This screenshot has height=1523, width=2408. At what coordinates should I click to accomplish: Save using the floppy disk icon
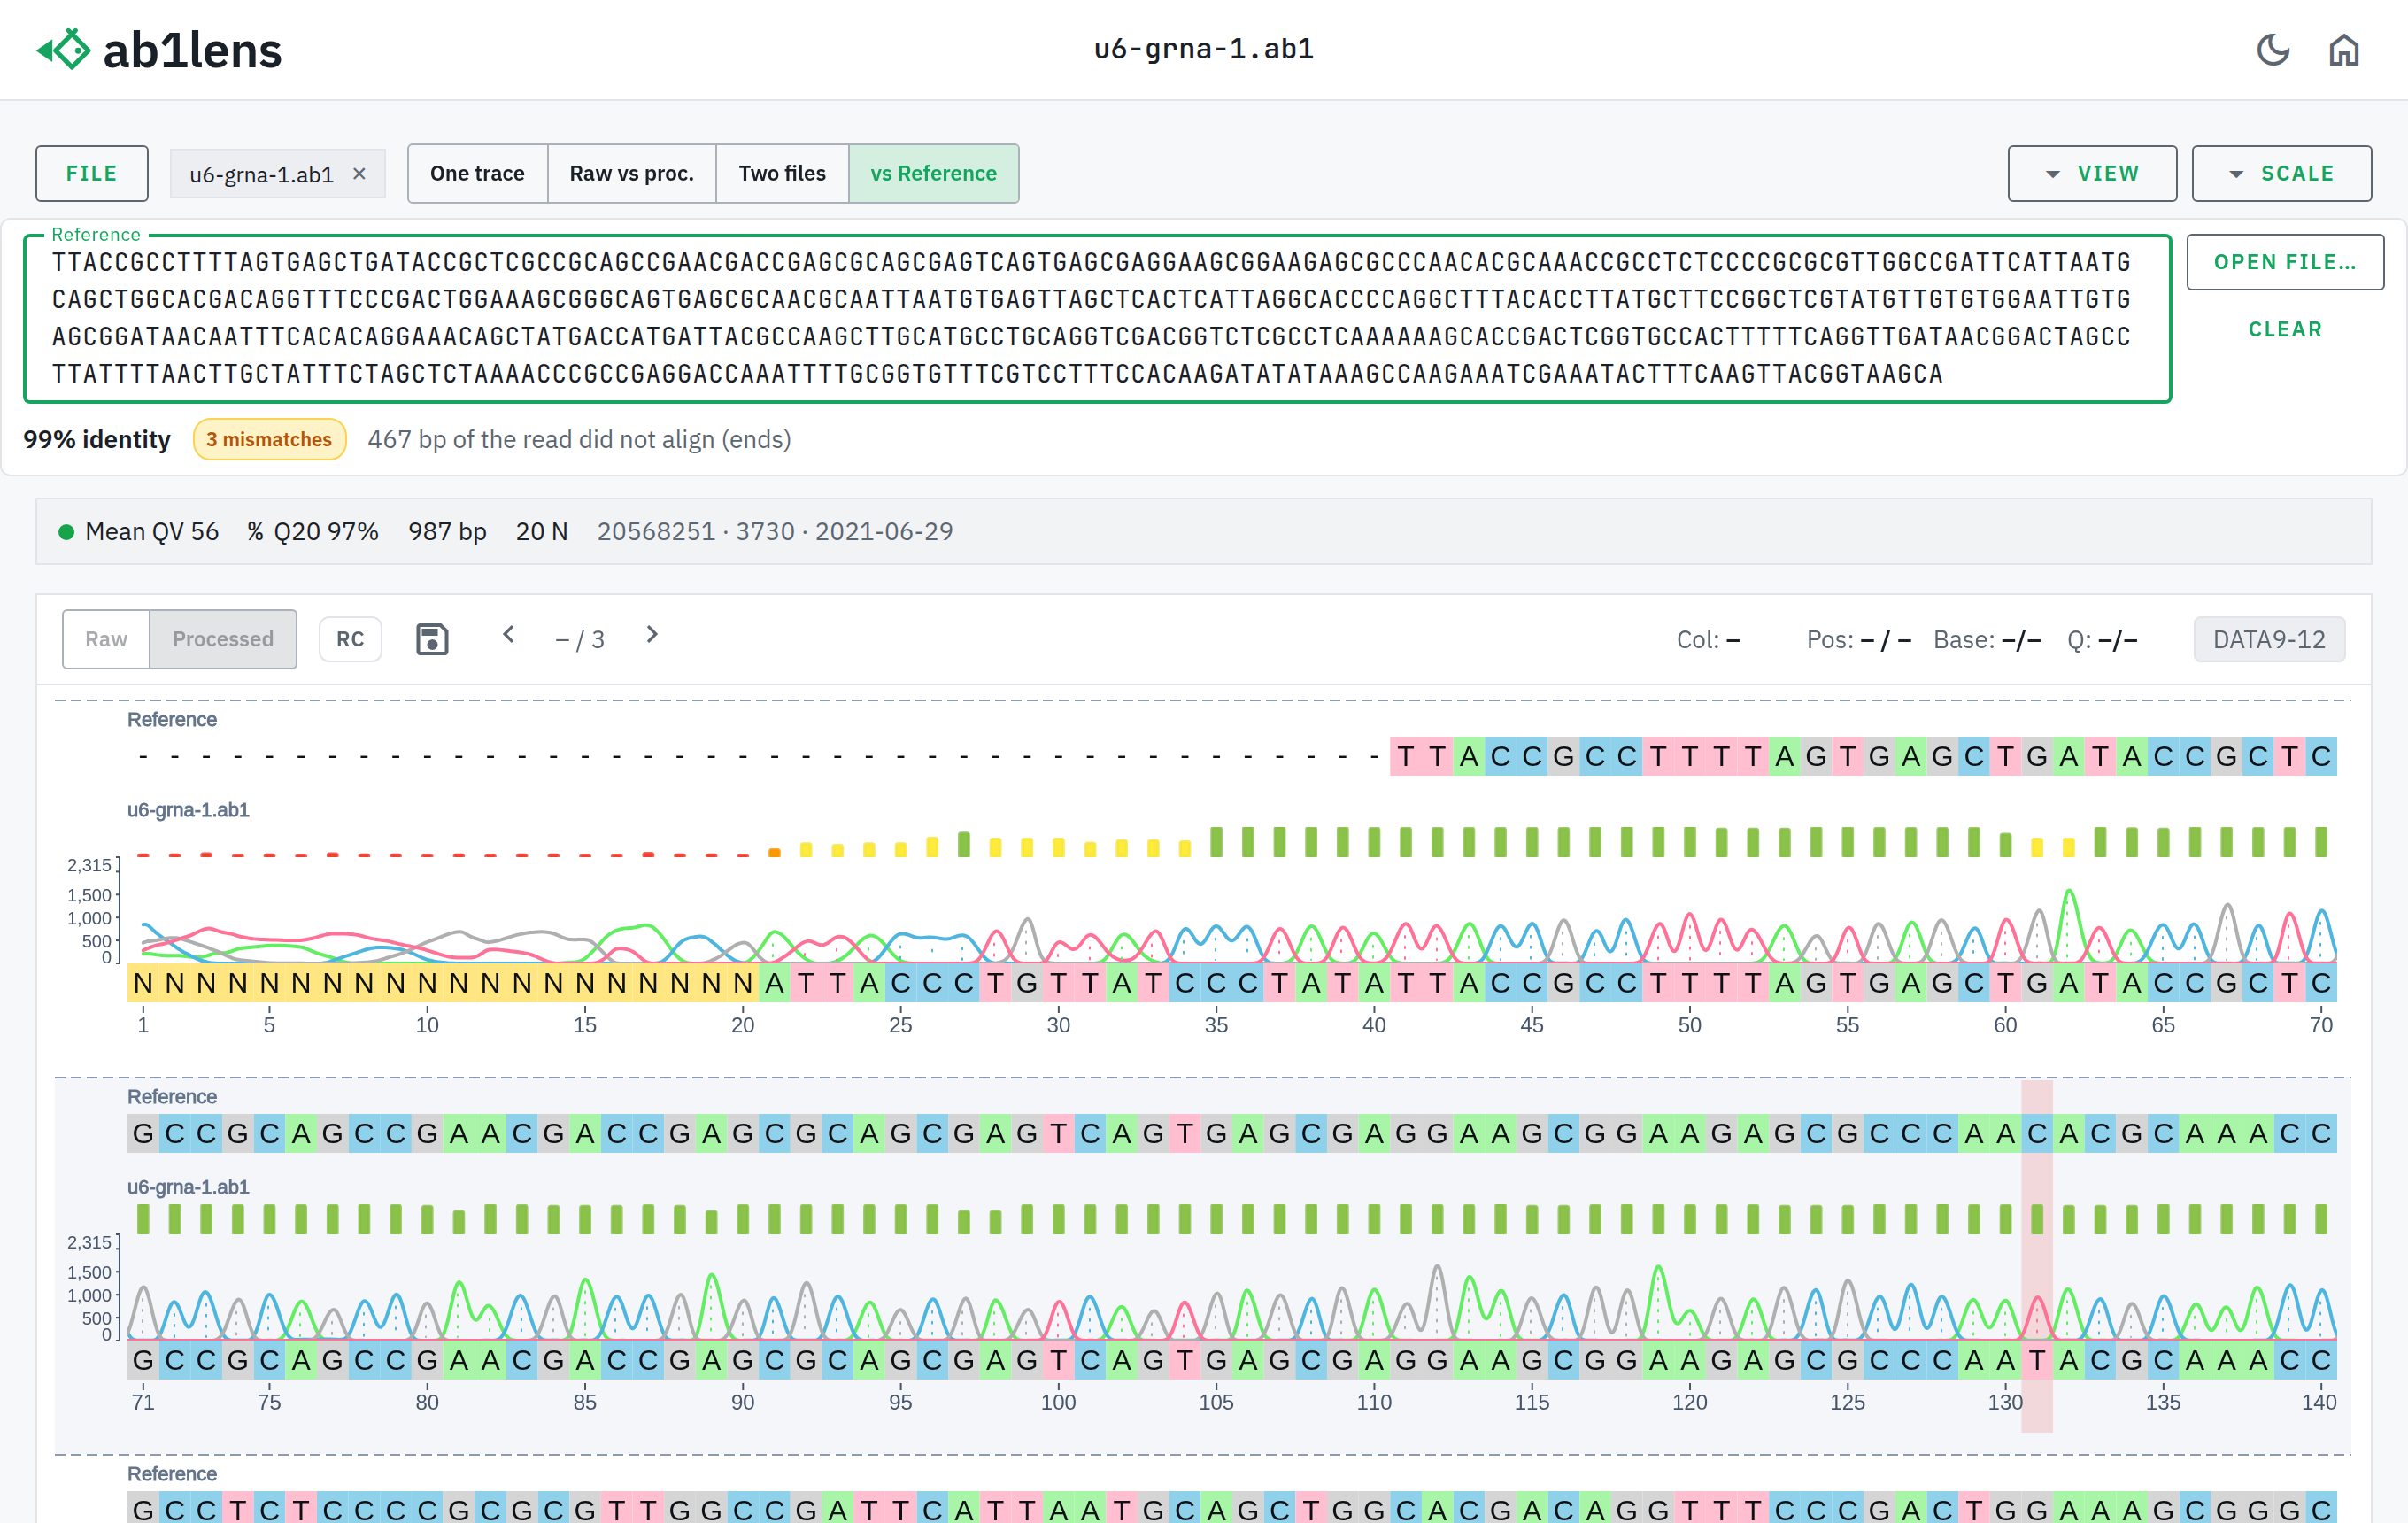point(432,639)
